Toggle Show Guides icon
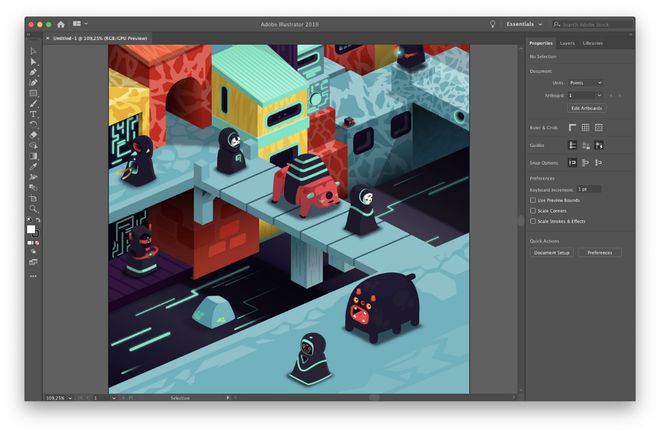 coord(572,145)
